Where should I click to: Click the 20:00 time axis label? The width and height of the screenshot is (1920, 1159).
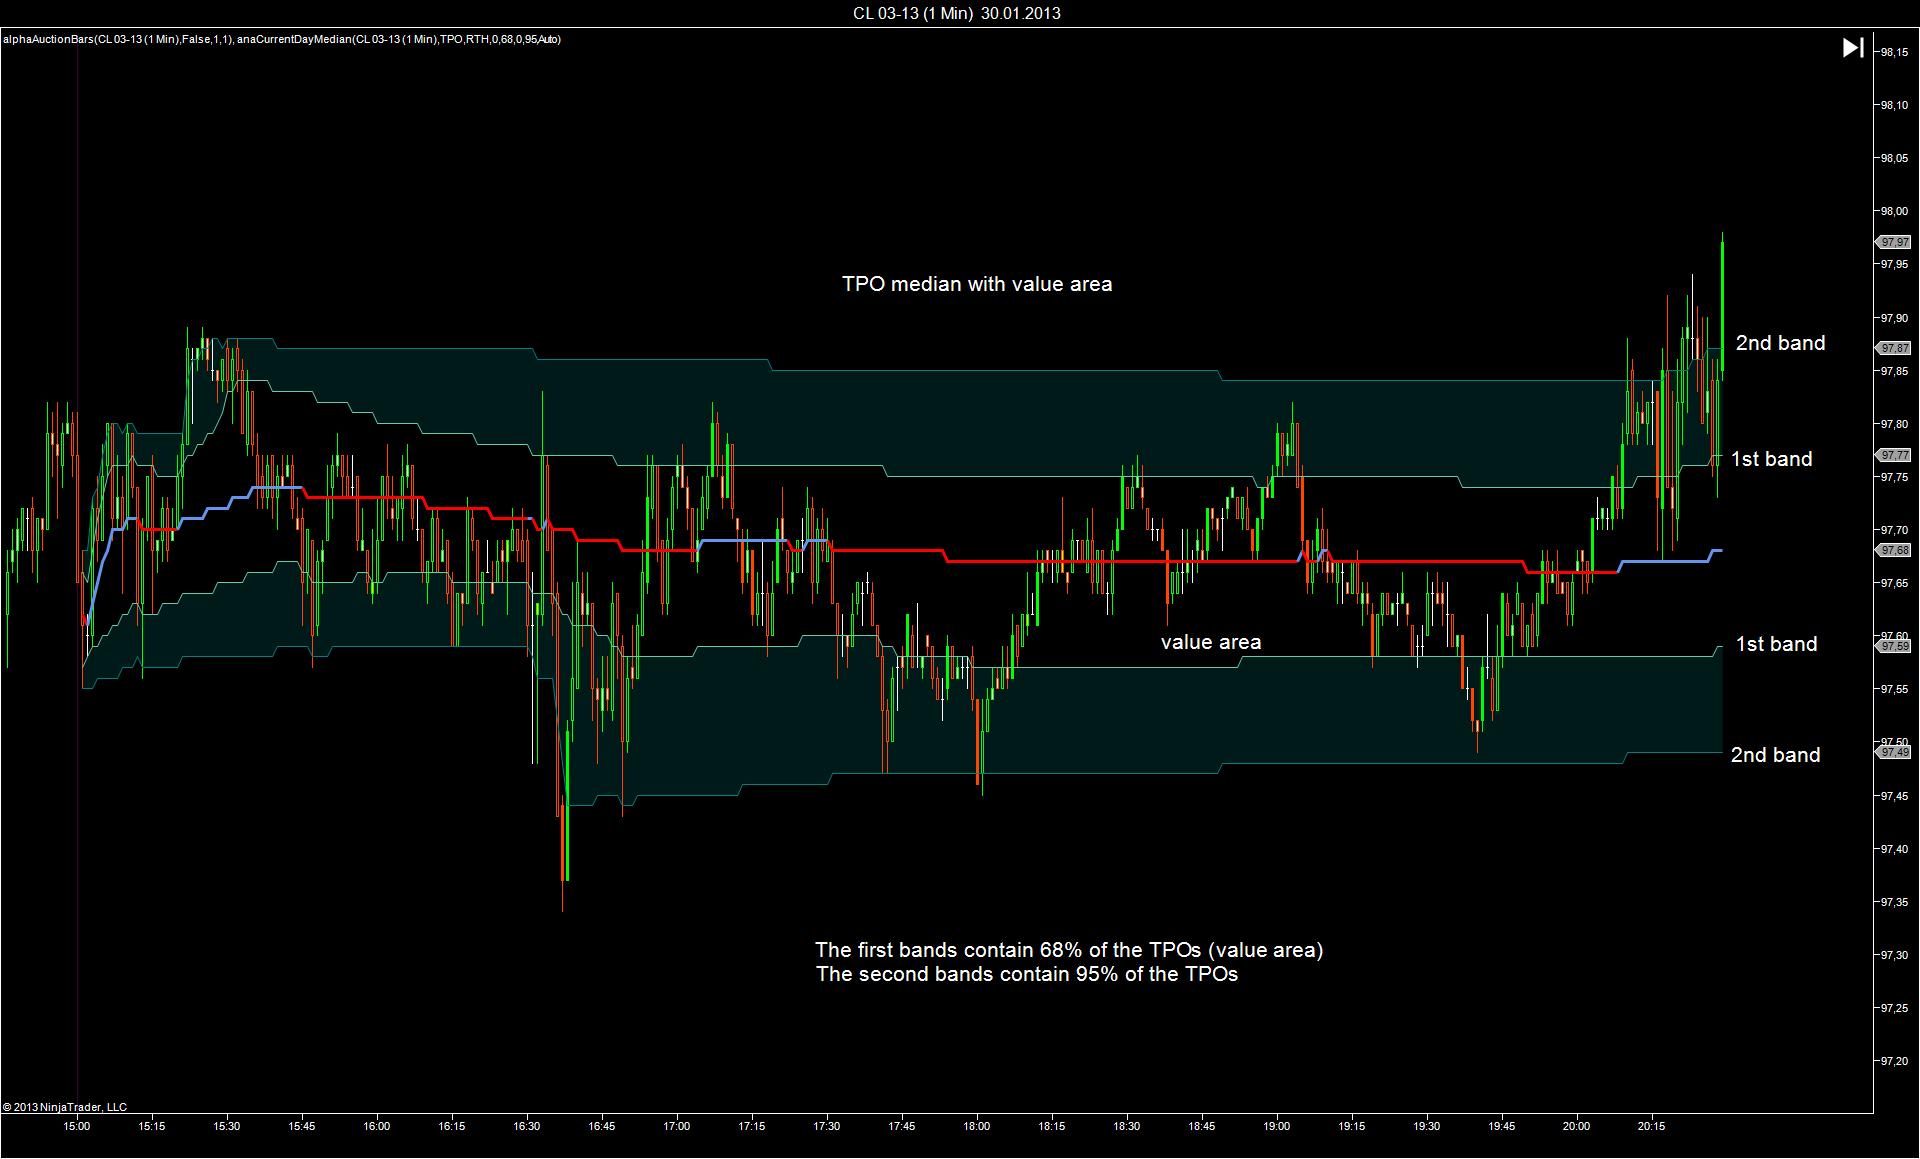point(1577,1126)
